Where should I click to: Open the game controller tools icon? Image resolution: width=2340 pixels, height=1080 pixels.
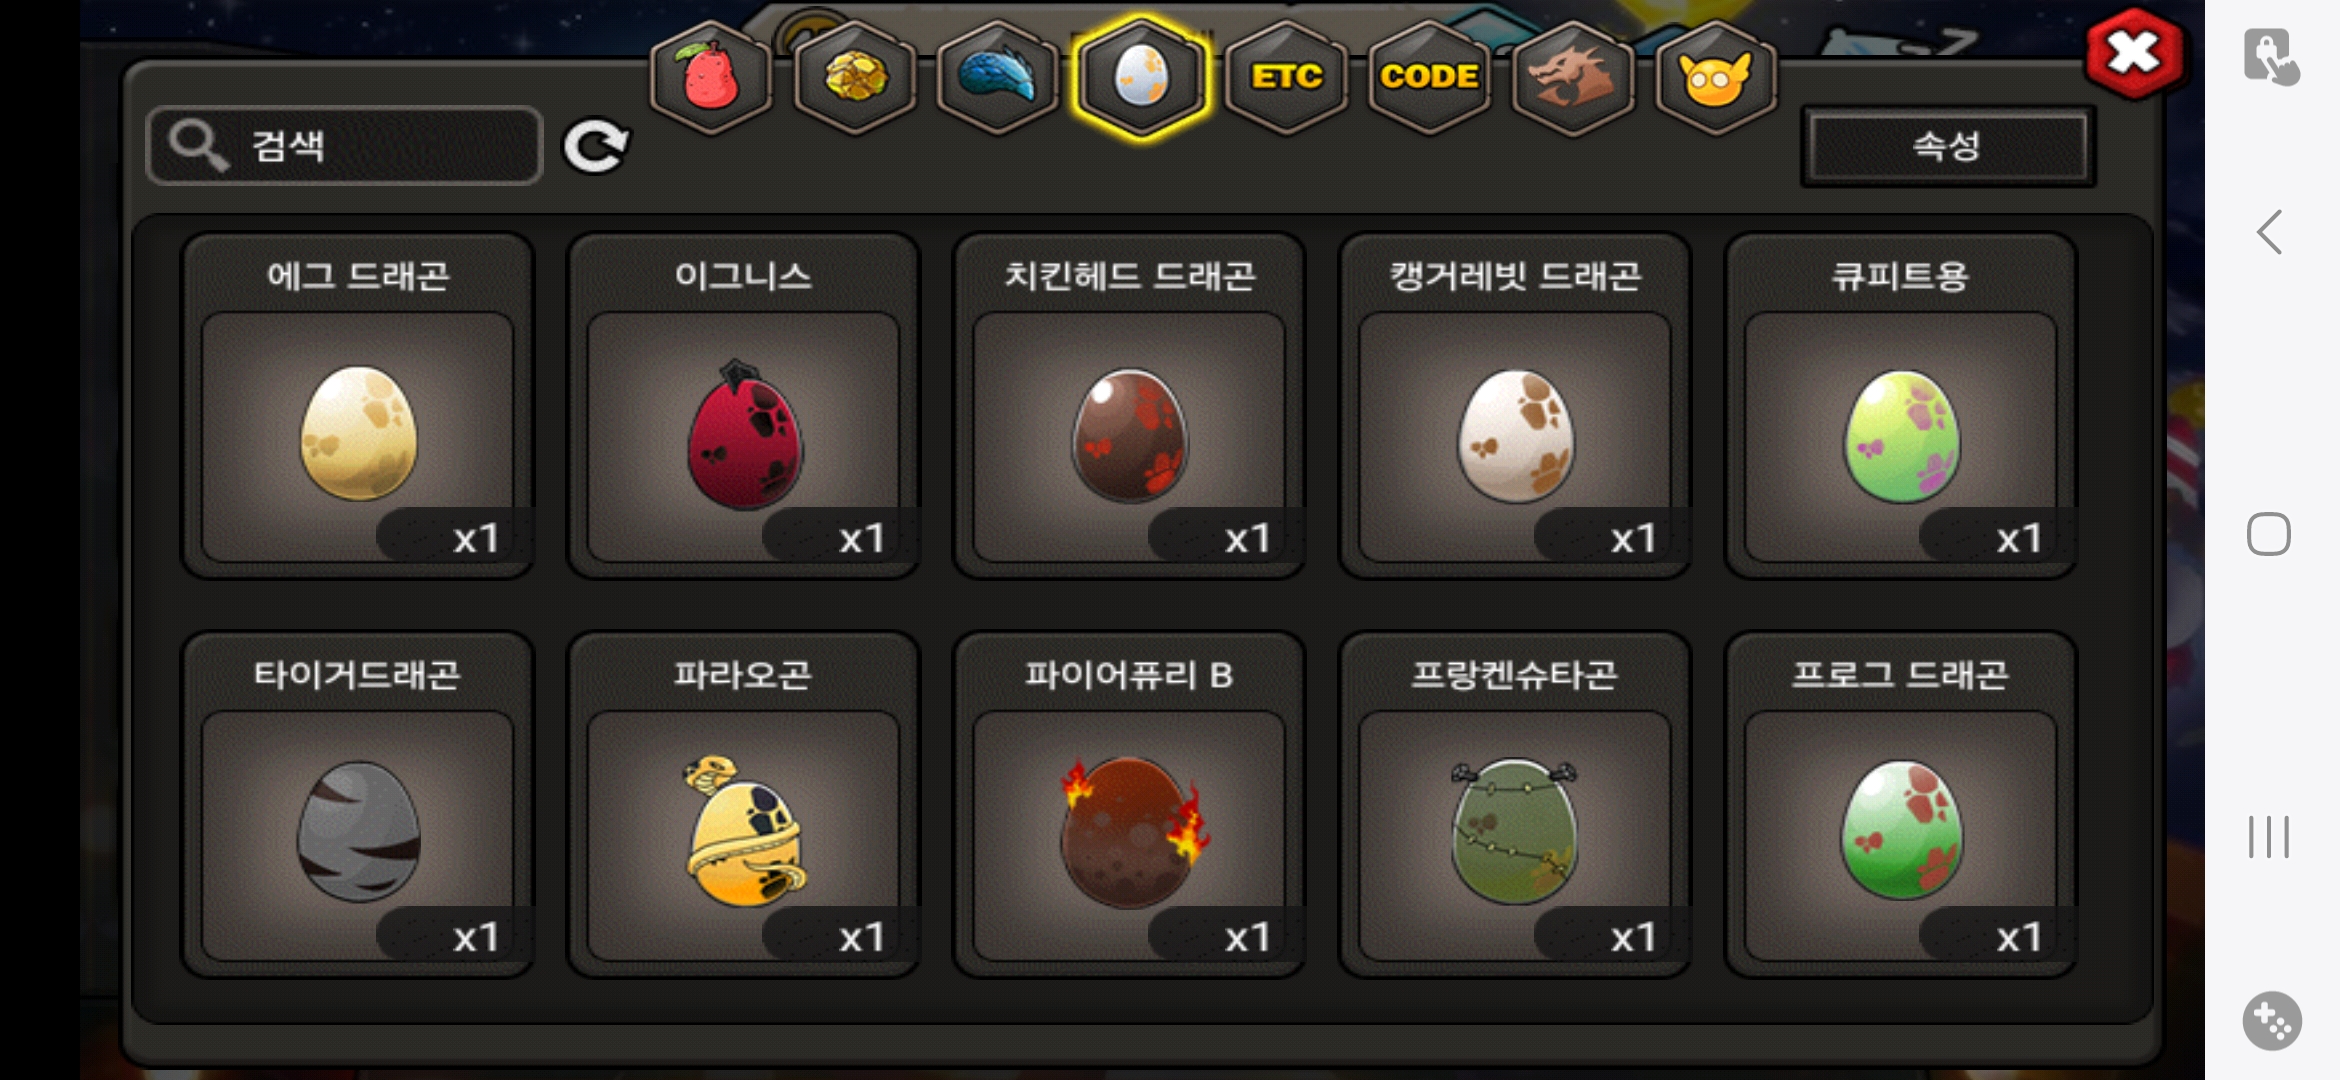2271,1021
